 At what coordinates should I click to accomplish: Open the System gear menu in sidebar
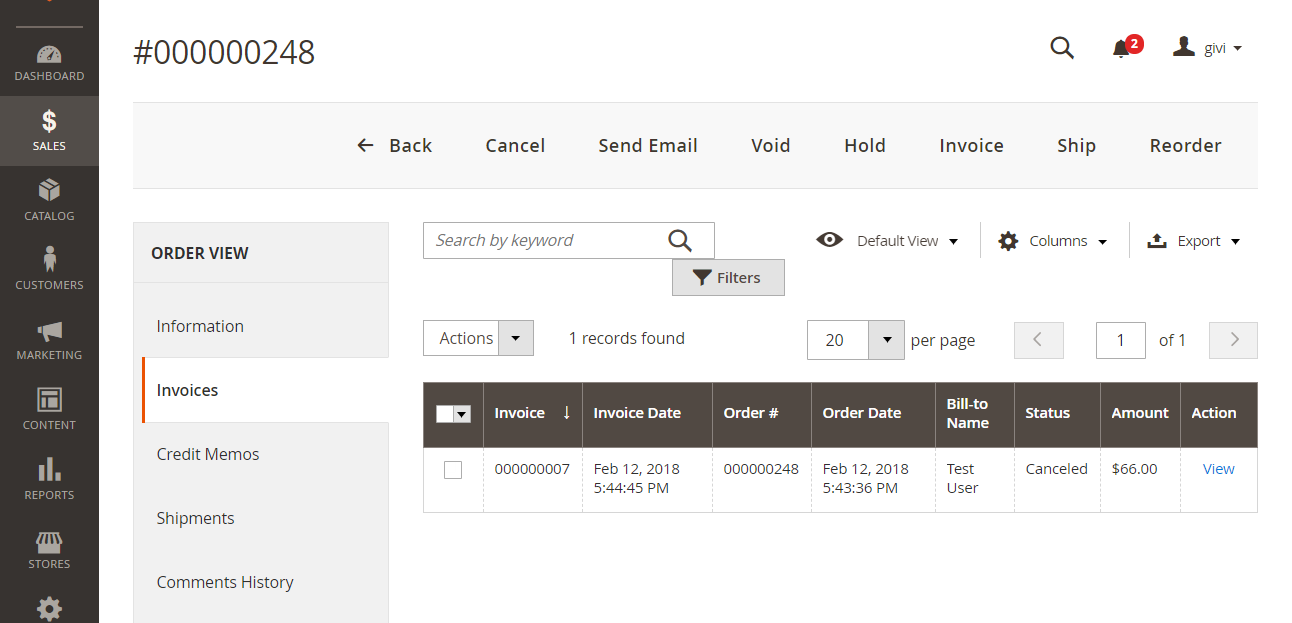tap(49, 607)
